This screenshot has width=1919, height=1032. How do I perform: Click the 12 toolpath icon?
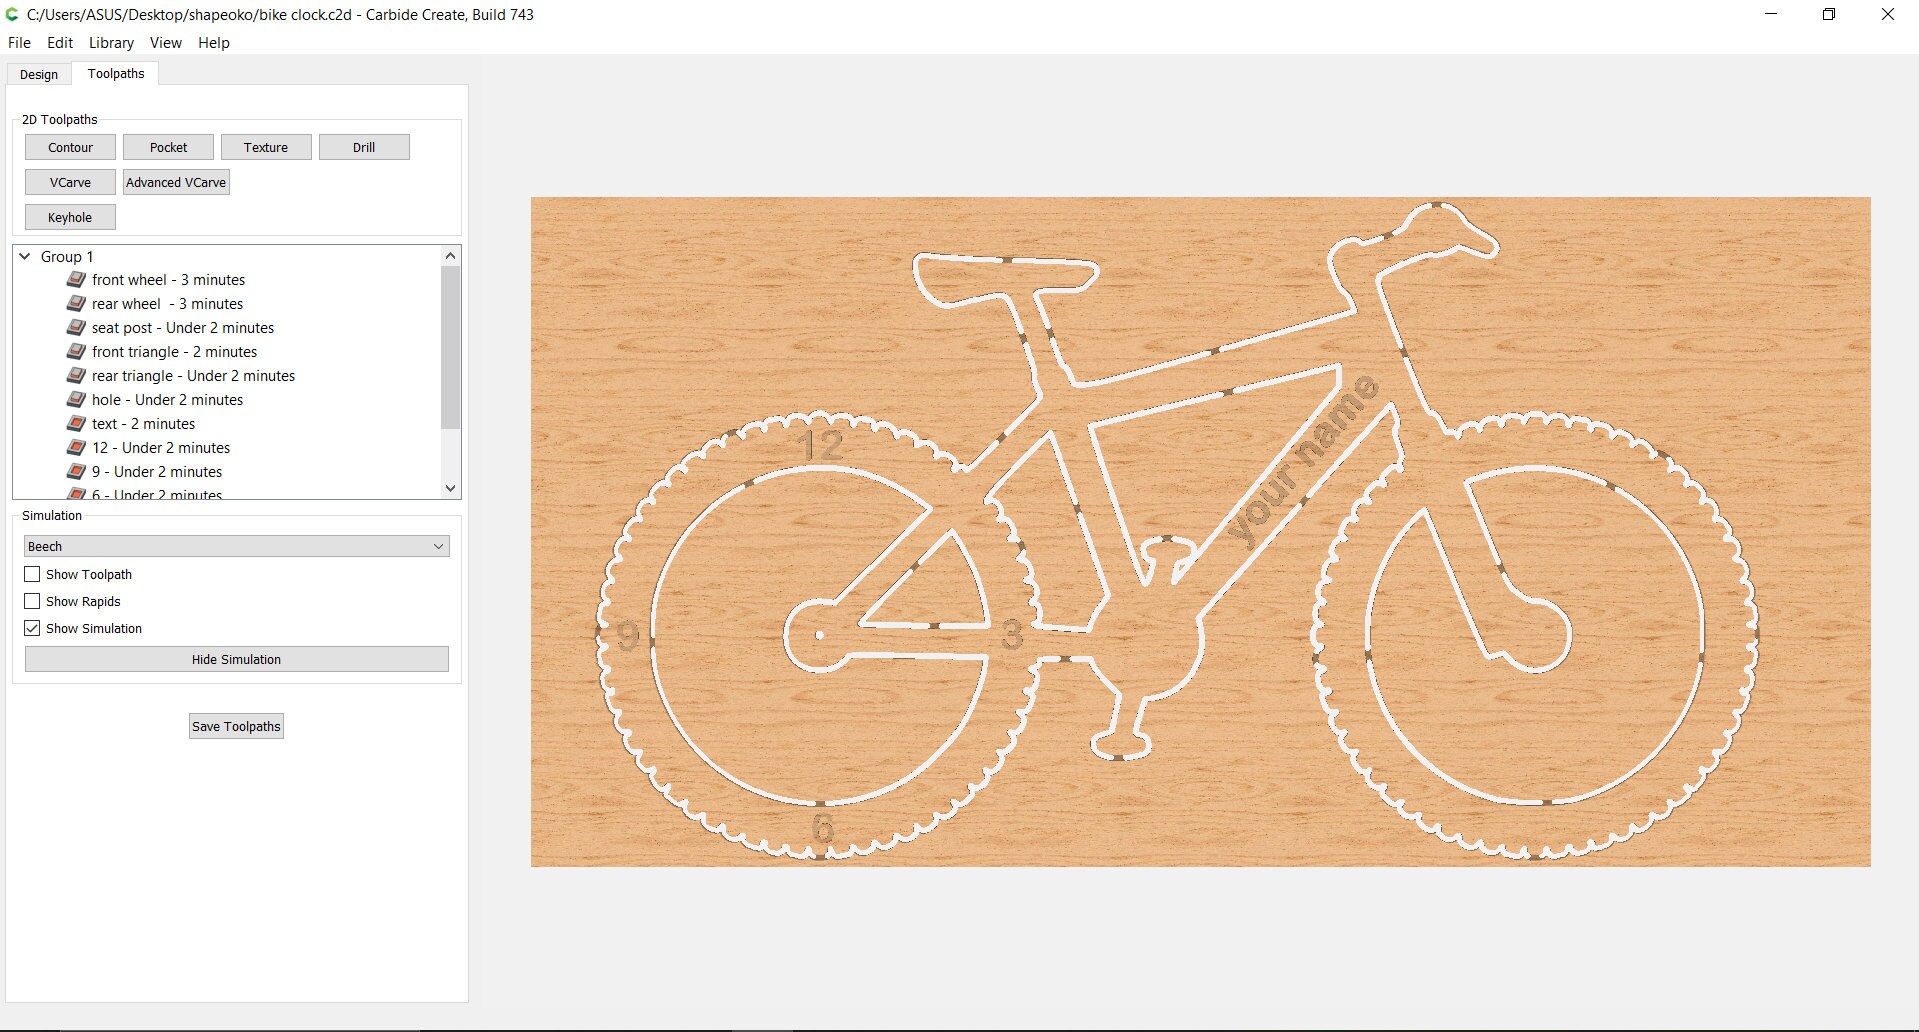tap(77, 448)
